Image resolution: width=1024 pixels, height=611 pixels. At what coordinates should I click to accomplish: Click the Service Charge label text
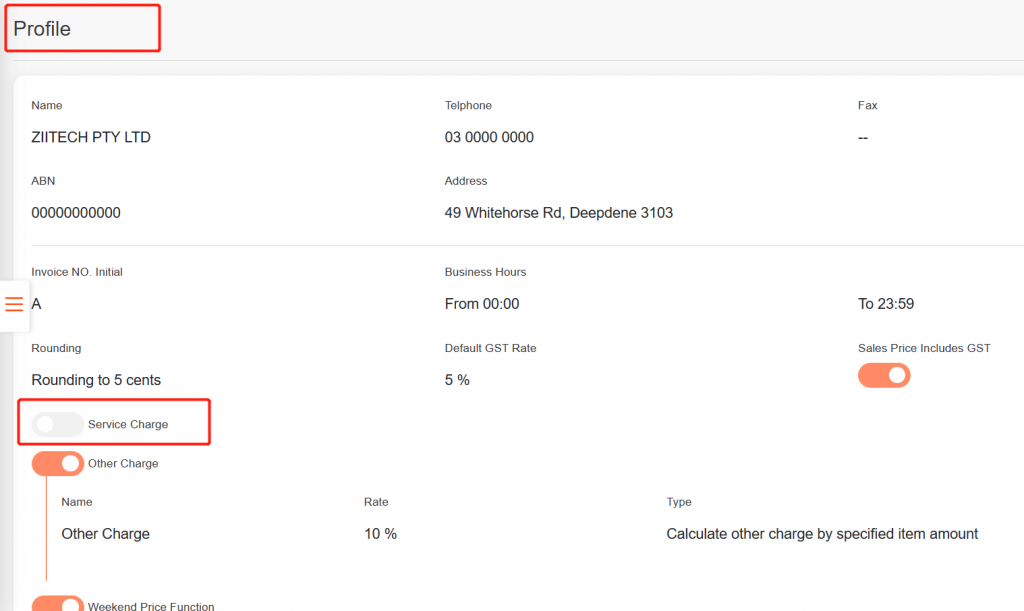(x=128, y=424)
